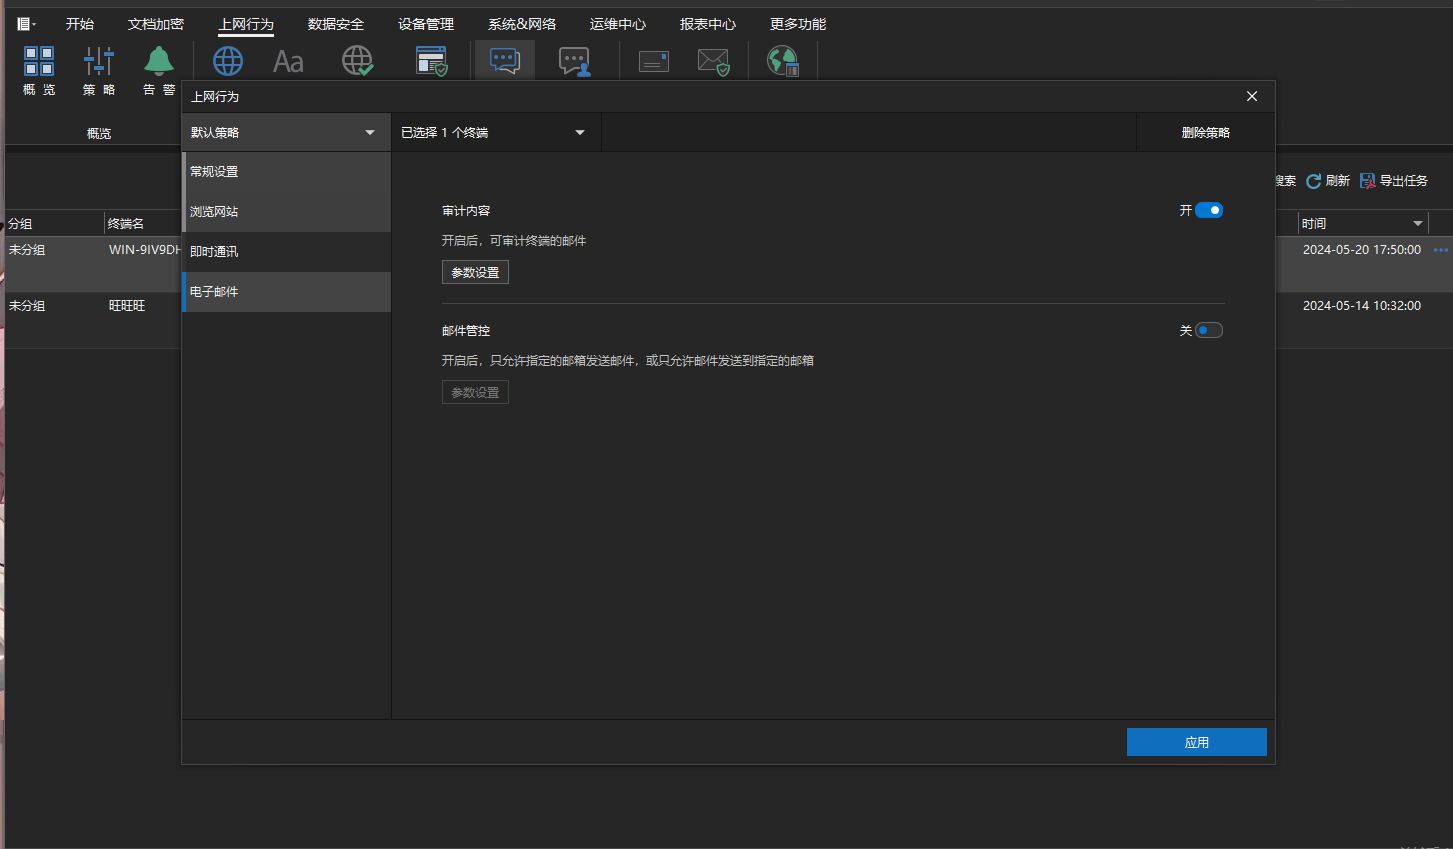The image size is (1453, 849).
Task: Open the 运维中心 menu tab
Action: tap(618, 24)
